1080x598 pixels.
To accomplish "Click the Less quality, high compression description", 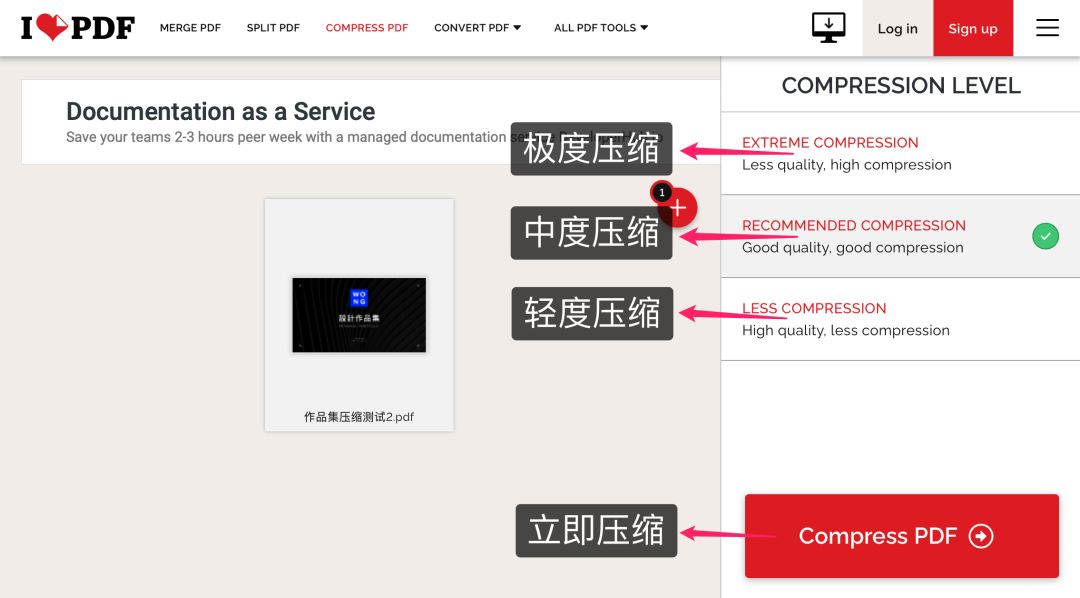I will tap(847, 165).
